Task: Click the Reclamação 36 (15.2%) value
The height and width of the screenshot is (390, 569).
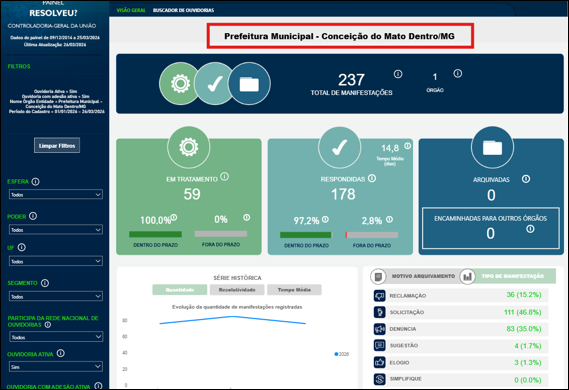Action: (524, 295)
